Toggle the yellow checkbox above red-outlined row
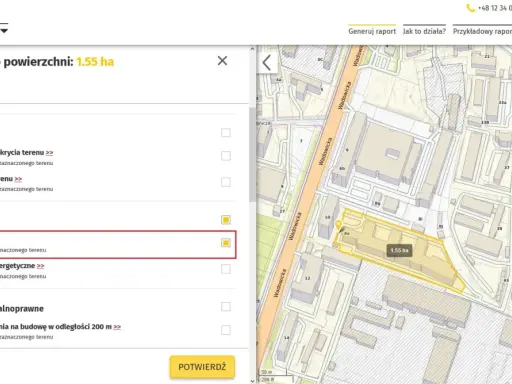The height and width of the screenshot is (384, 512). click(x=226, y=220)
